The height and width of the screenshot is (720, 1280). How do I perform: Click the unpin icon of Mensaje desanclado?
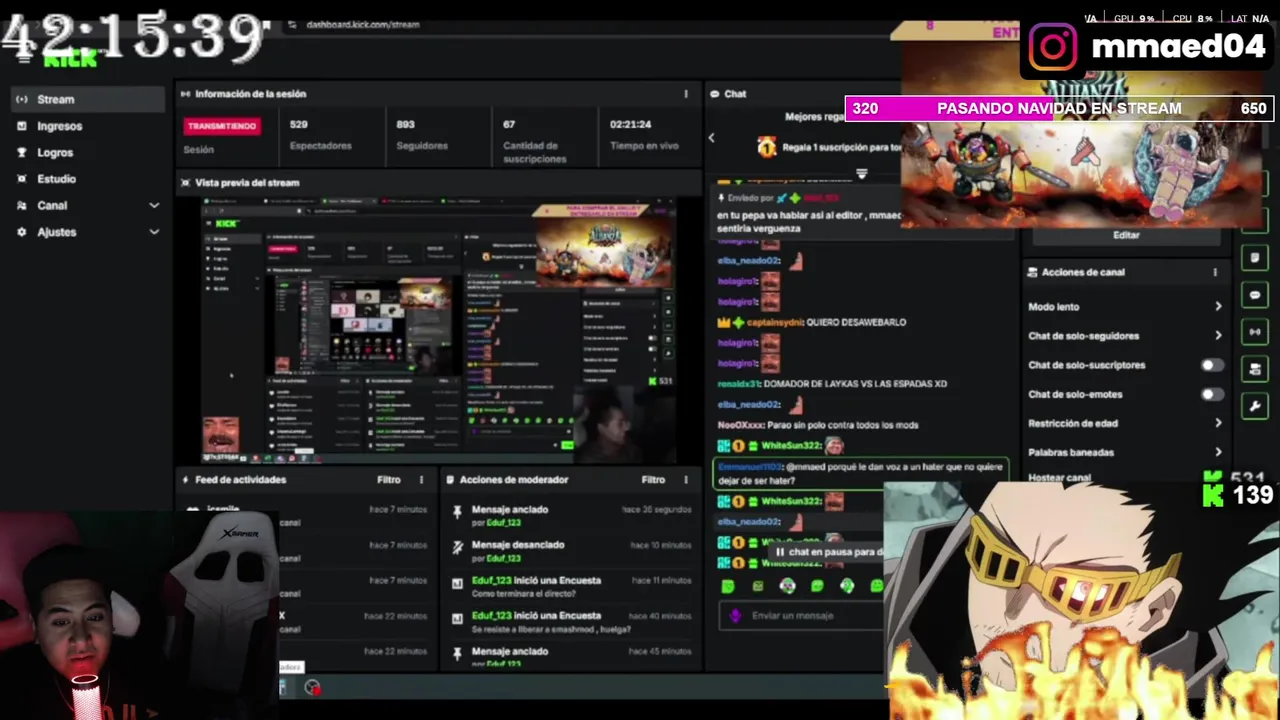(457, 547)
